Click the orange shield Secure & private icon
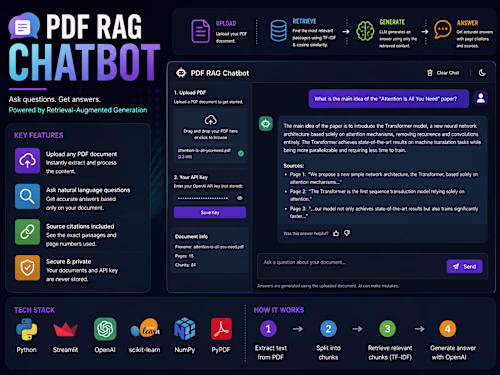Screen dimensions: 500x375 (27, 268)
